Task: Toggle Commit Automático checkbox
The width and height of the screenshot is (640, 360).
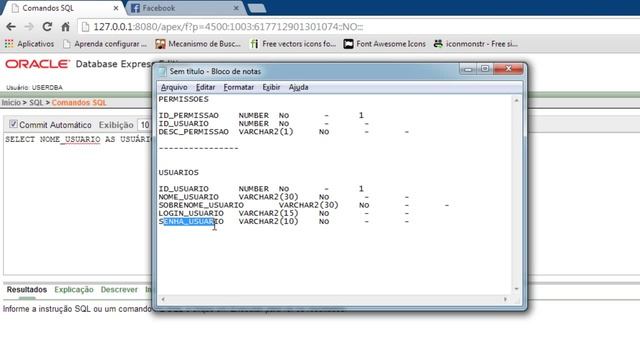Action: pos(13,124)
